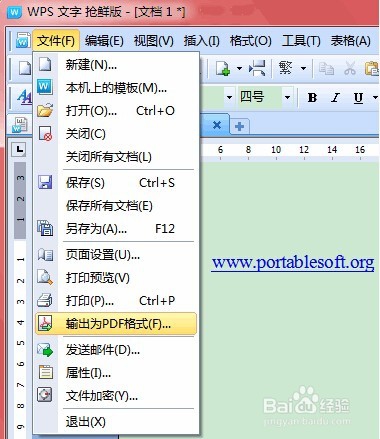Open the 格式(O) menu
This screenshot has width=380, height=439.
[251, 41]
